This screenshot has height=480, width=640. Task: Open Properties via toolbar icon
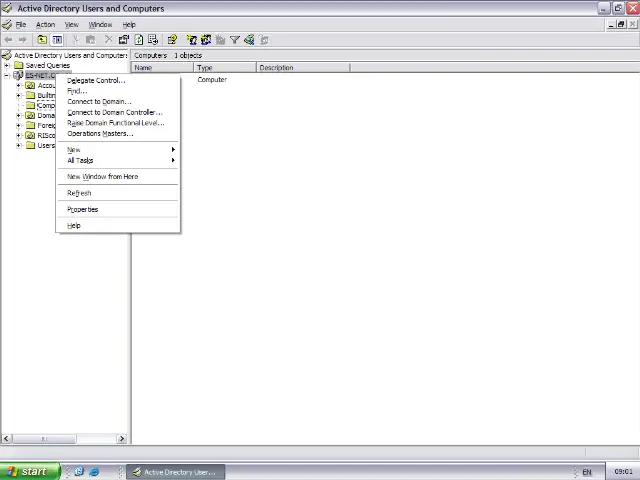pyautogui.click(x=124, y=40)
